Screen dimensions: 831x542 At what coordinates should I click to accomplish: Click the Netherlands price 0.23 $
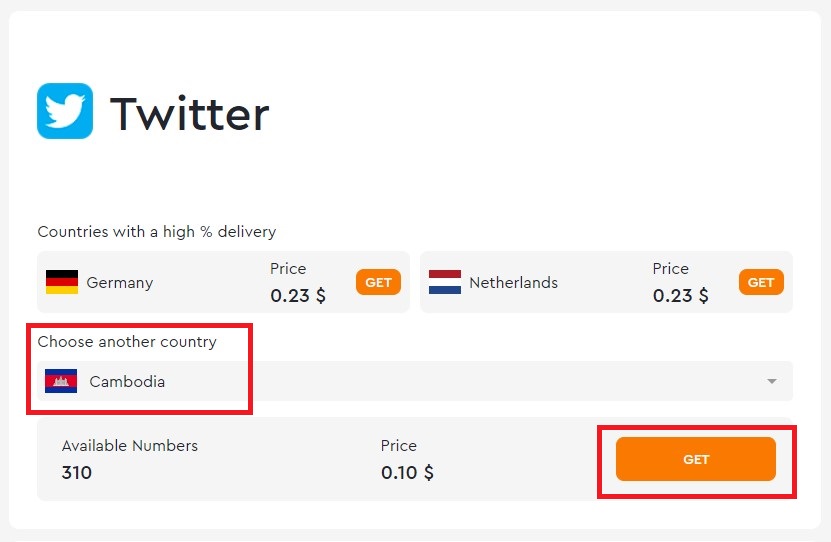(x=680, y=295)
